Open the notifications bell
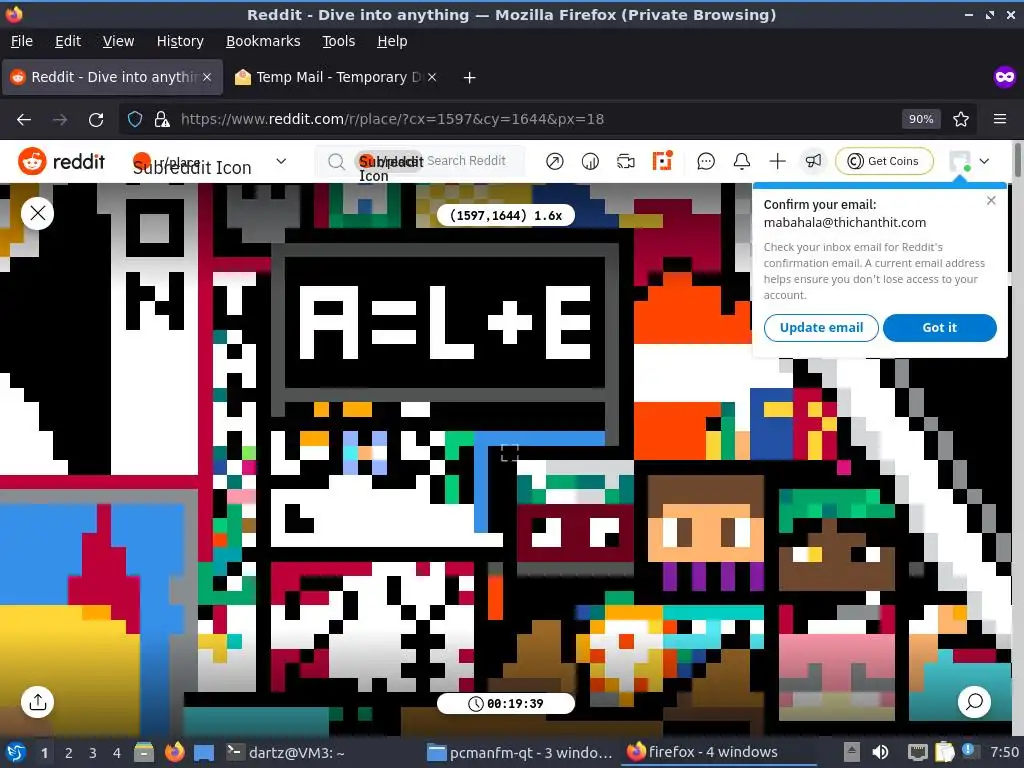Screen dimensions: 1024x768 (742, 161)
